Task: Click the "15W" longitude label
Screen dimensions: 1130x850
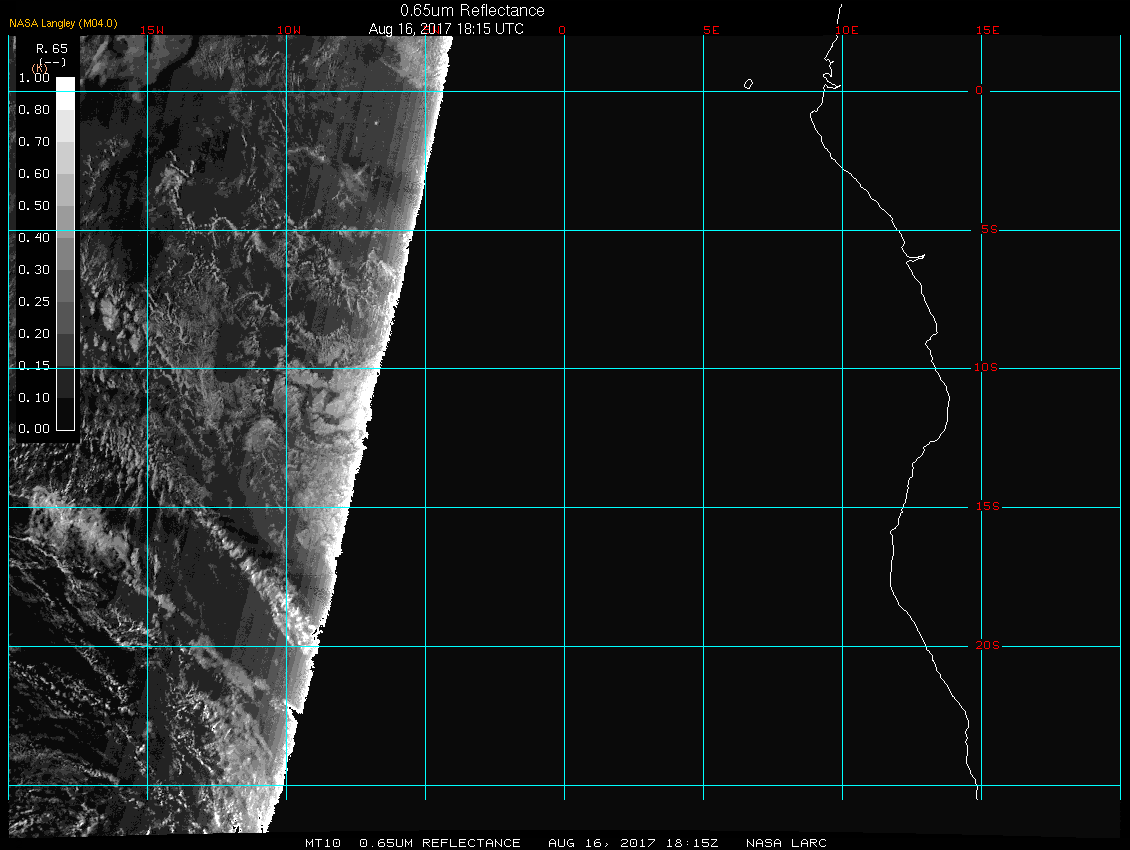Action: pos(152,30)
